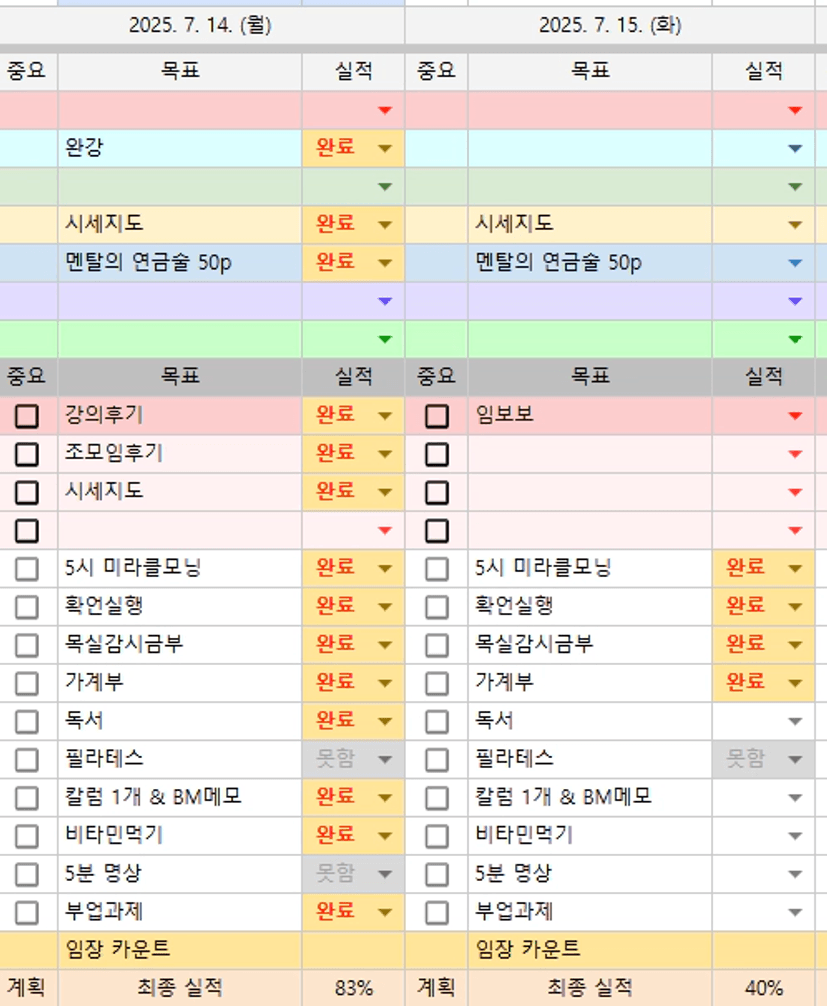Check the box next to 독서 on July 14
Viewport: 827px width, 1006px height.
point(27,722)
